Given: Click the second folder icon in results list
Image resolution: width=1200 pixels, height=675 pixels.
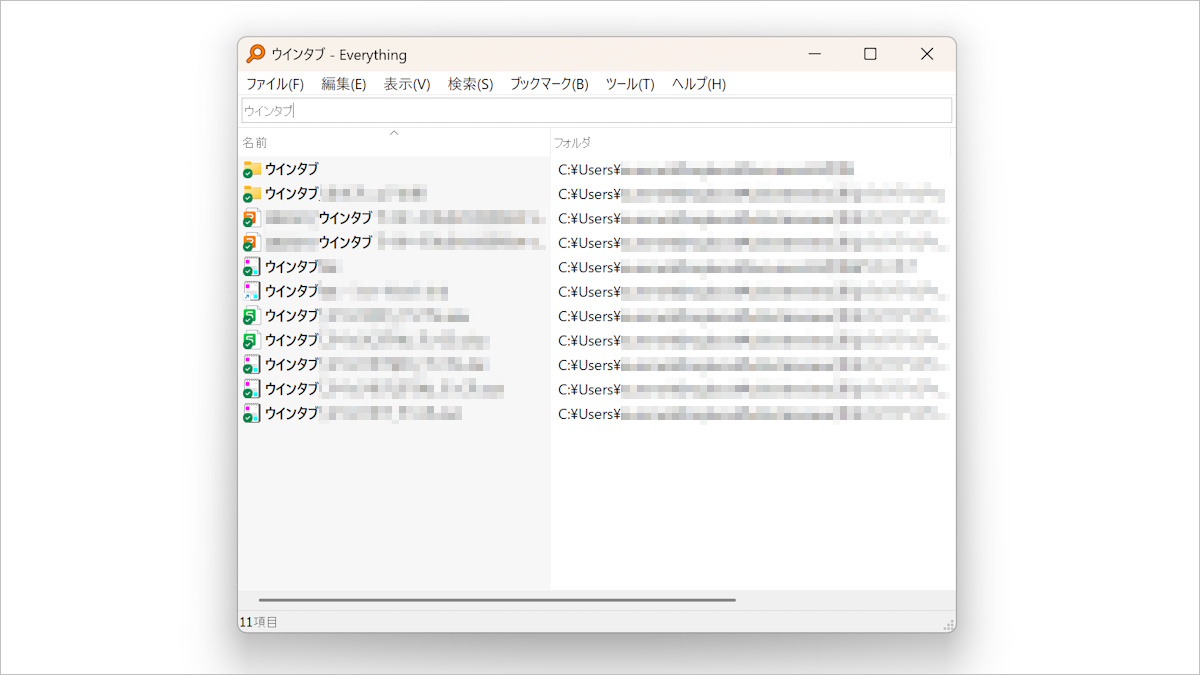Looking at the screenshot, I should pos(252,193).
